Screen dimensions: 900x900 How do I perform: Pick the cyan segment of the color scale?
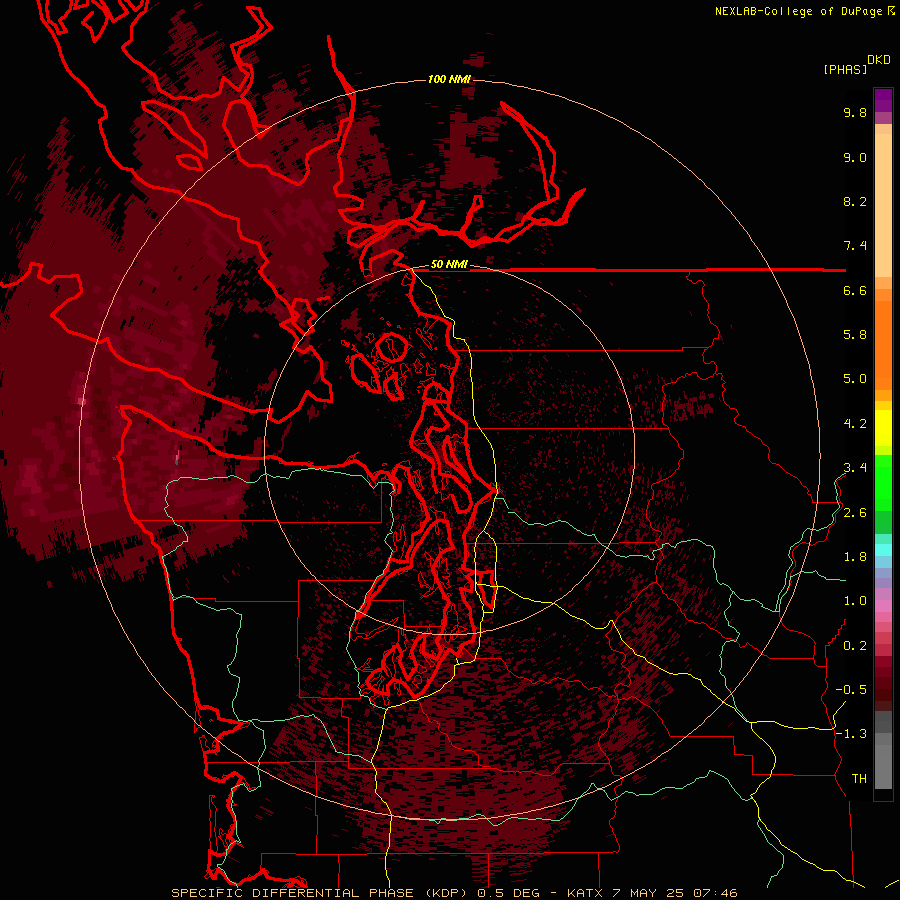point(883,550)
